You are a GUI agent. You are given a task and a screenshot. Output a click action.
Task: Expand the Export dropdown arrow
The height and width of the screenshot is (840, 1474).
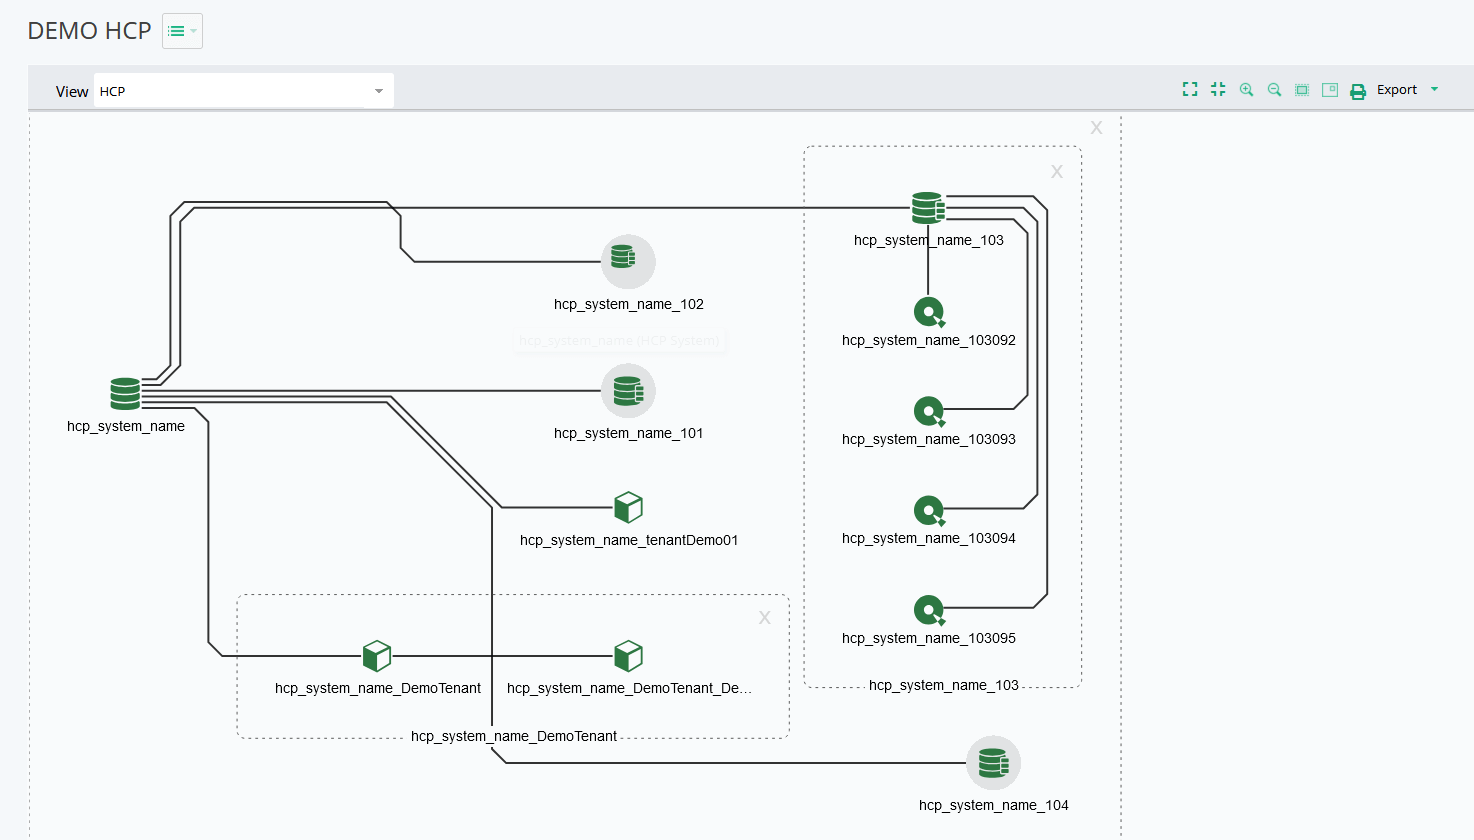click(x=1434, y=89)
